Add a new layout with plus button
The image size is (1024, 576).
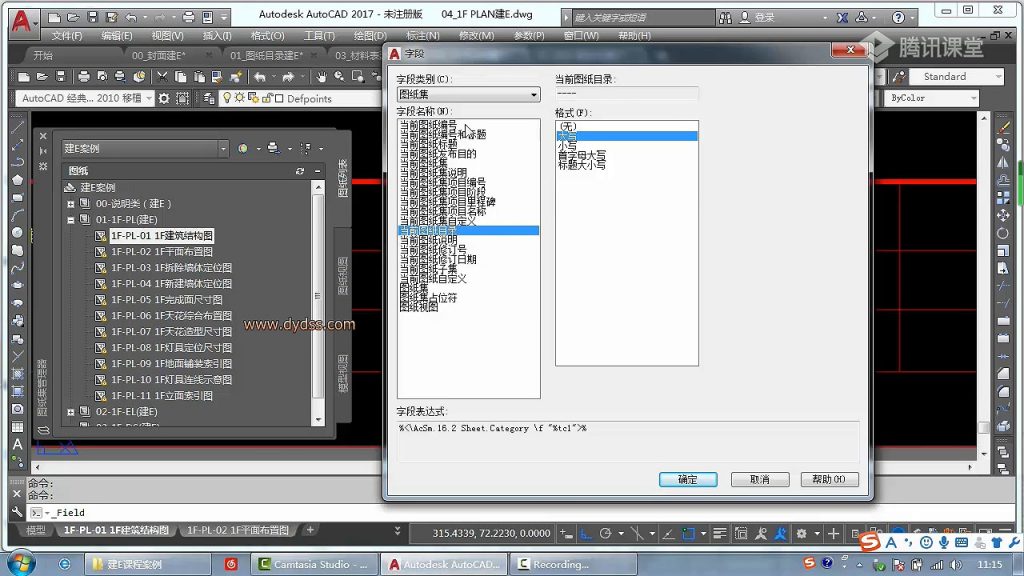click(x=310, y=530)
